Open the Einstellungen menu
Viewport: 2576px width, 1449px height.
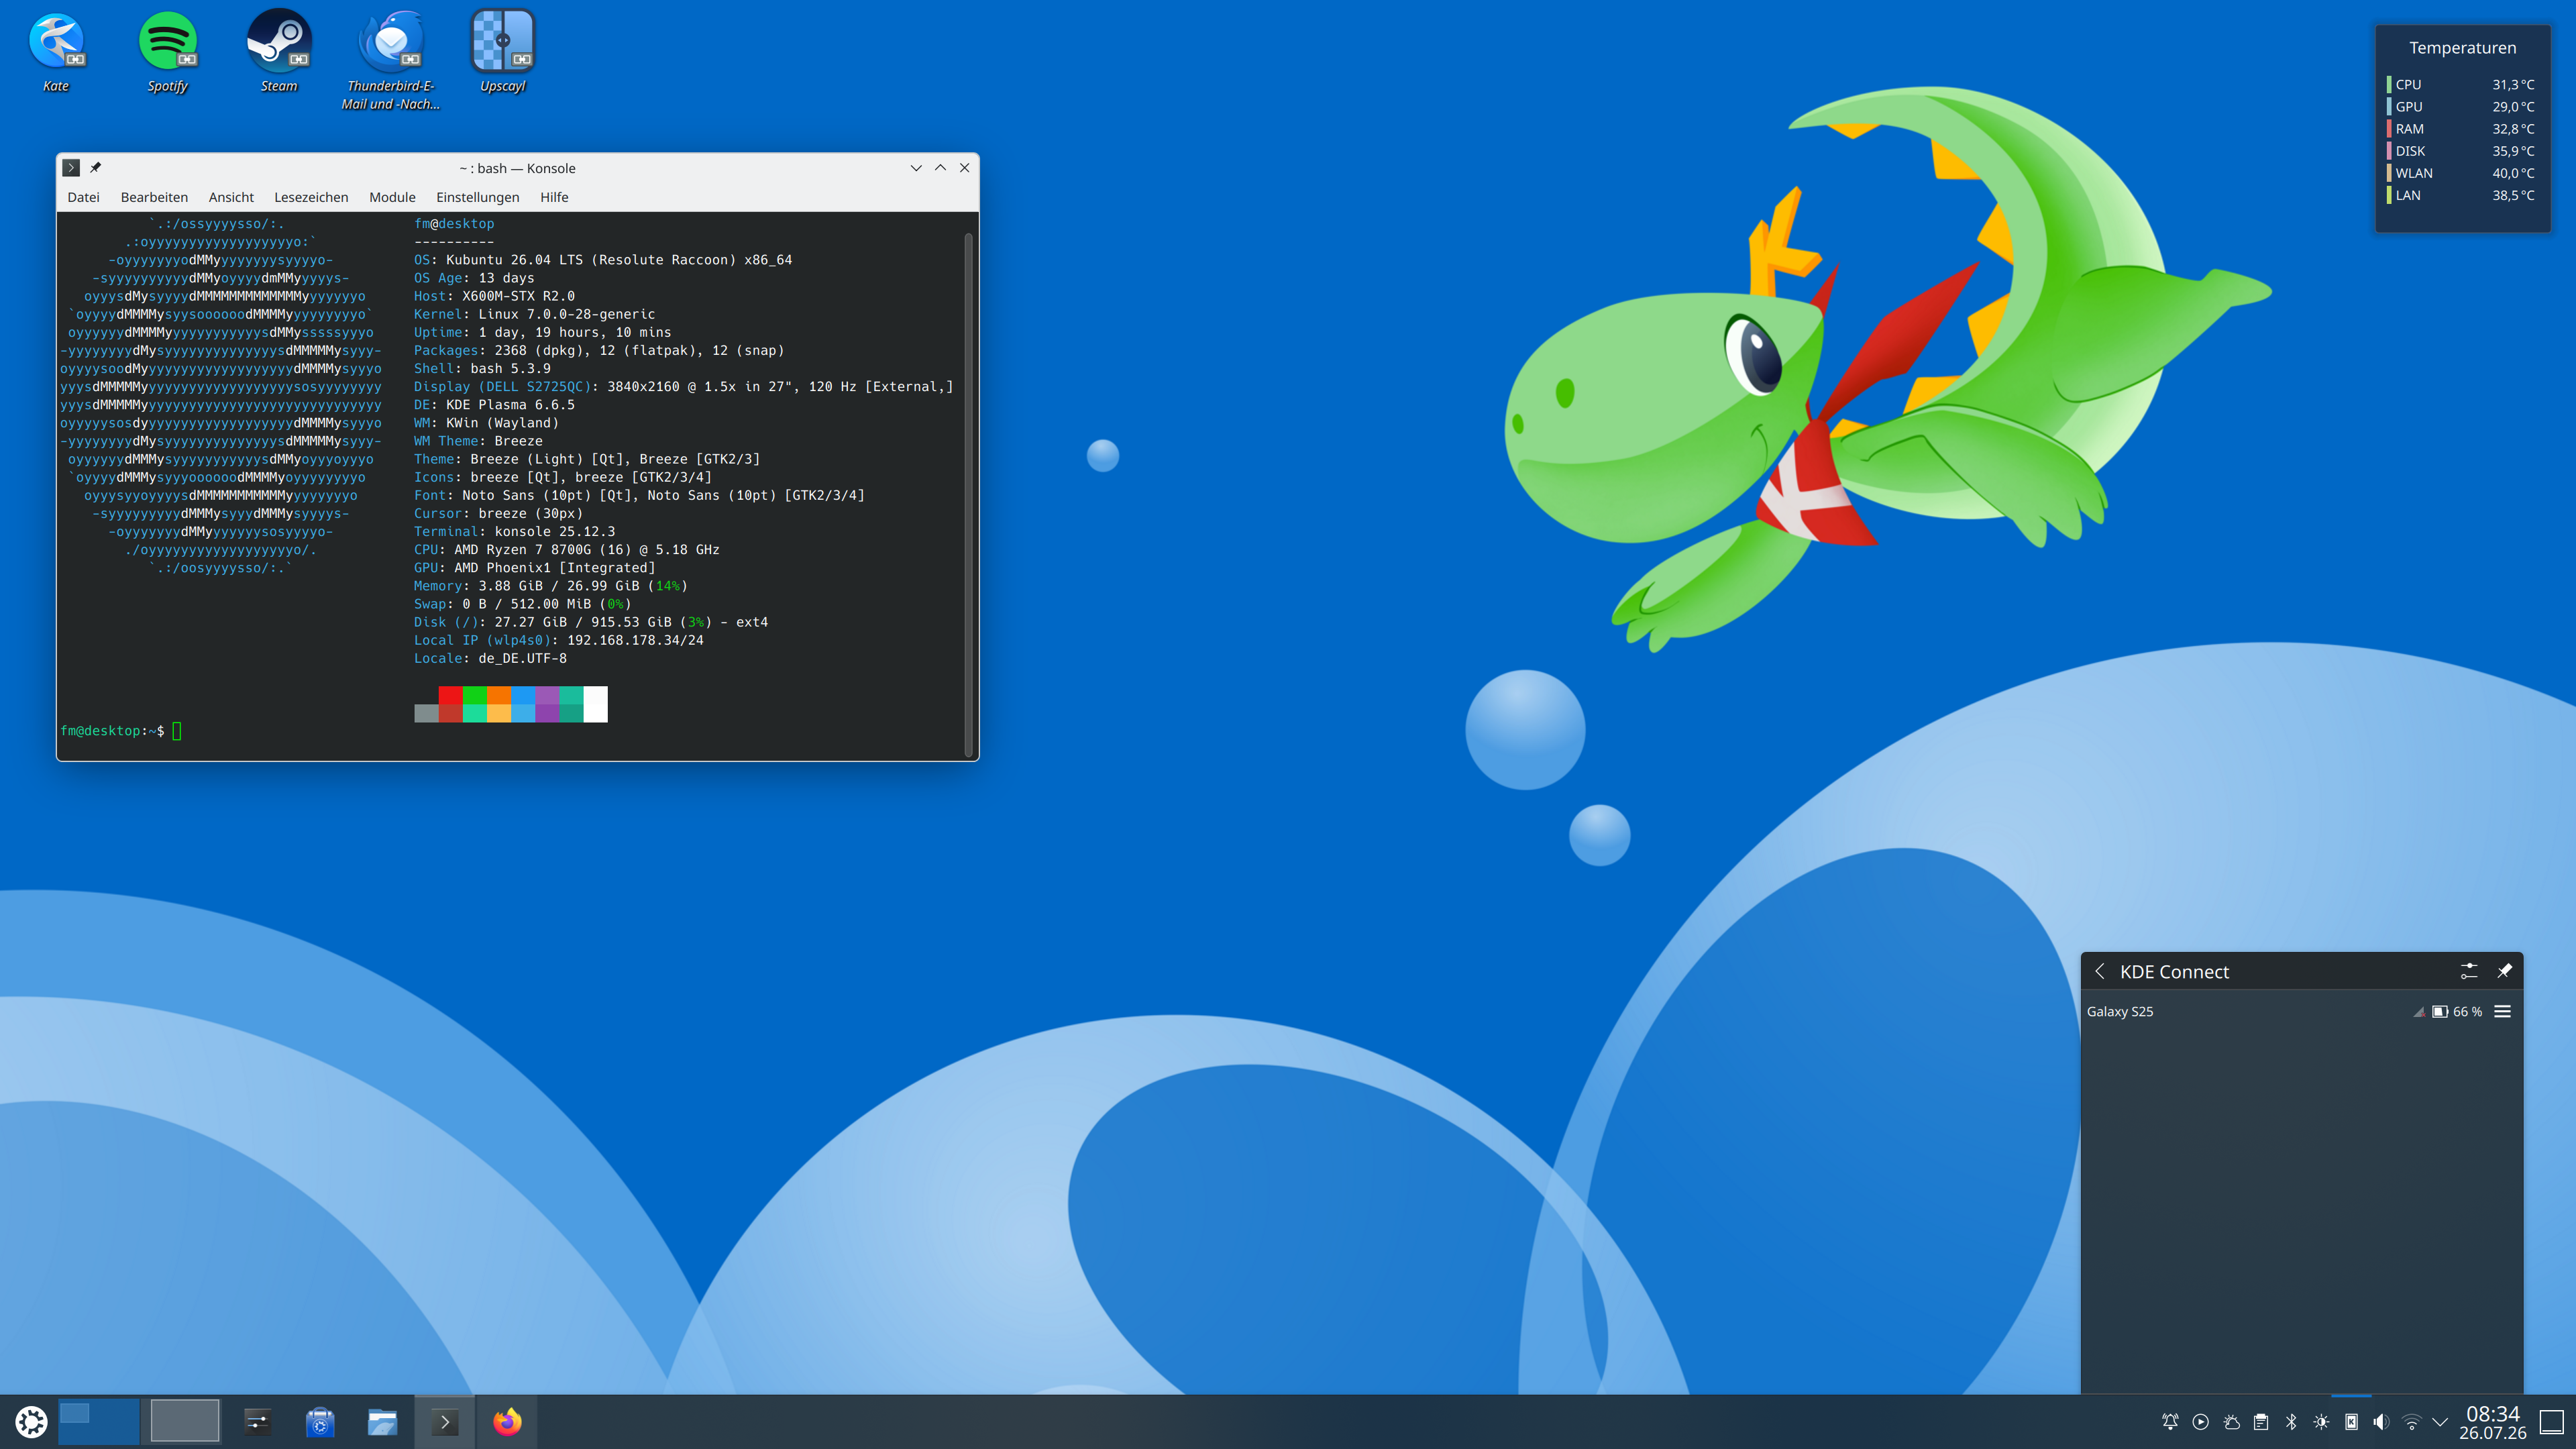pyautogui.click(x=477, y=197)
